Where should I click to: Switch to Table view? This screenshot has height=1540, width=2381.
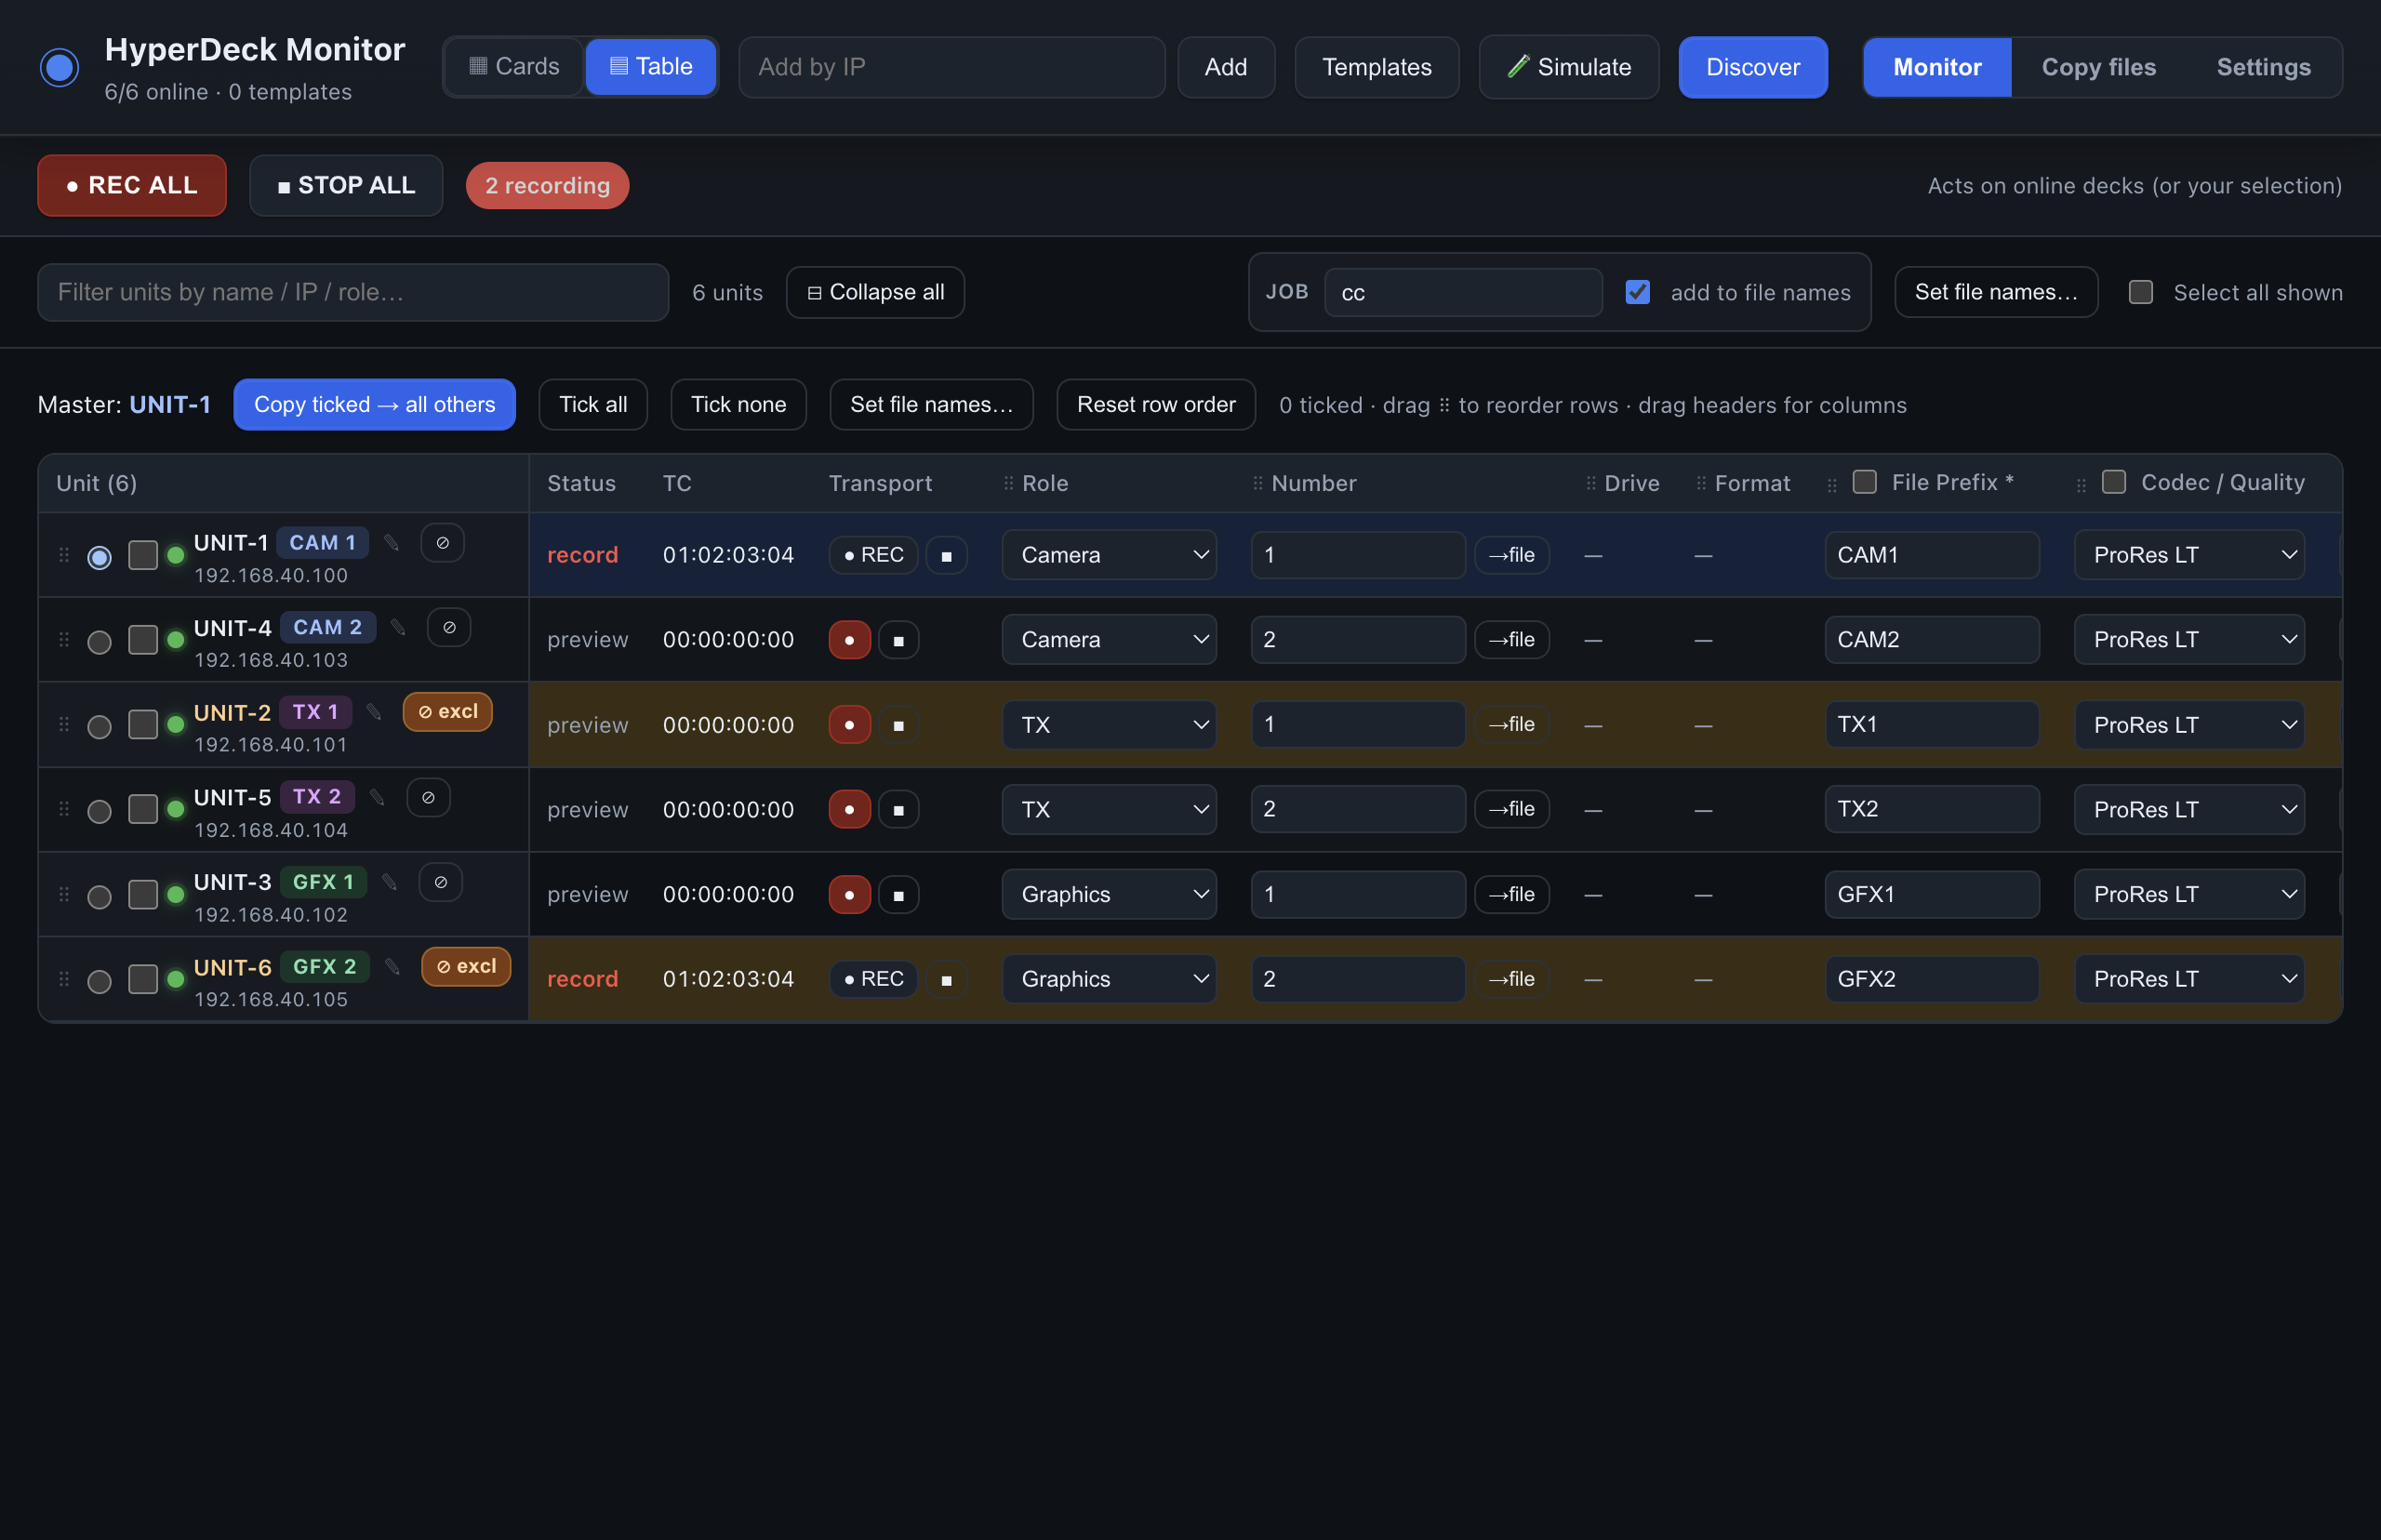pyautogui.click(x=651, y=67)
